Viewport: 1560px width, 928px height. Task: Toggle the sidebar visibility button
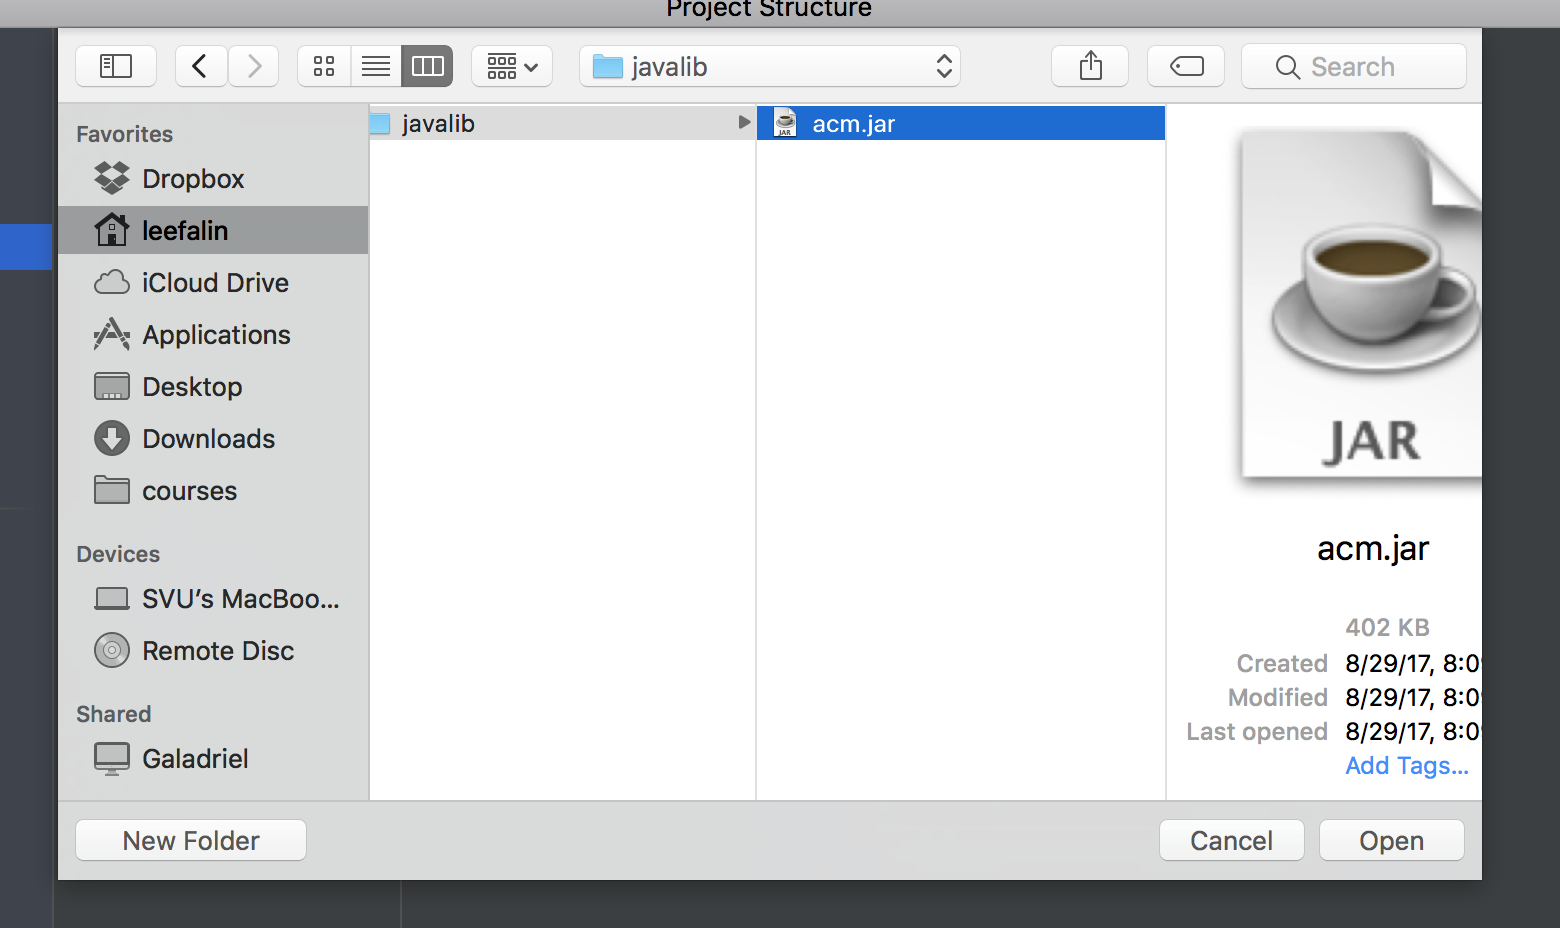[x=116, y=67]
